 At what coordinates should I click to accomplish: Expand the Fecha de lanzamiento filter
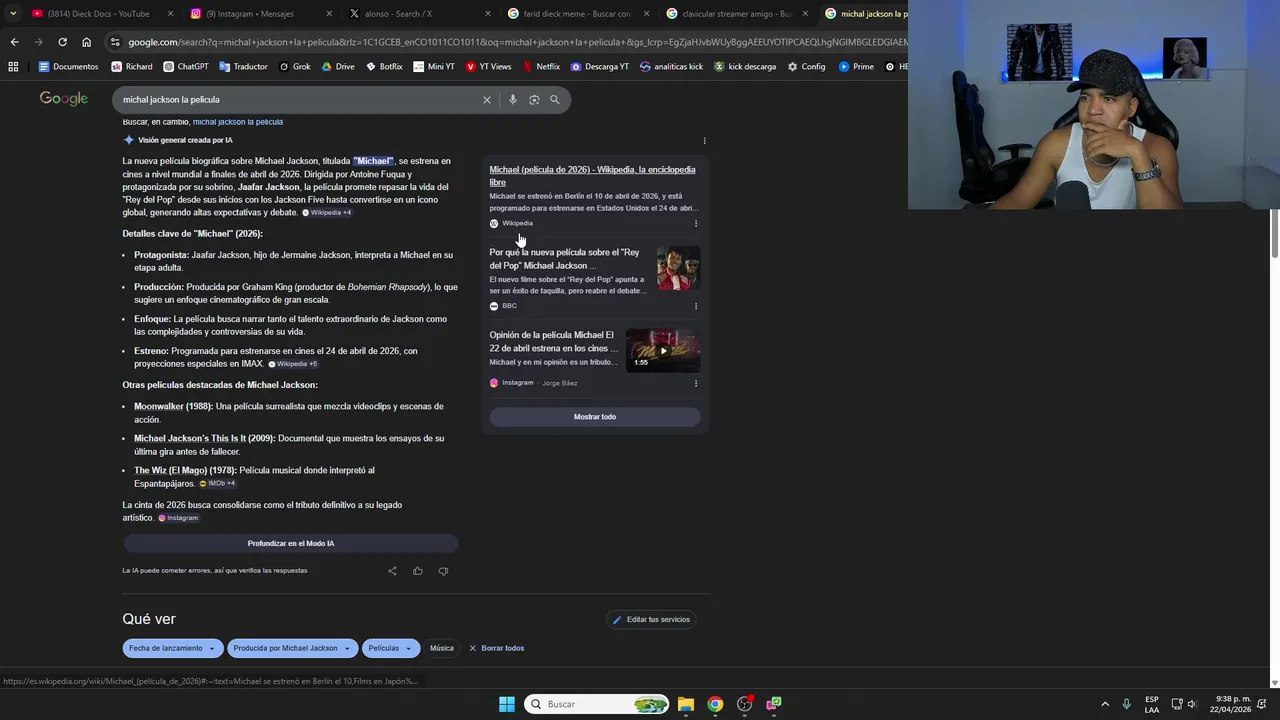(x=171, y=648)
